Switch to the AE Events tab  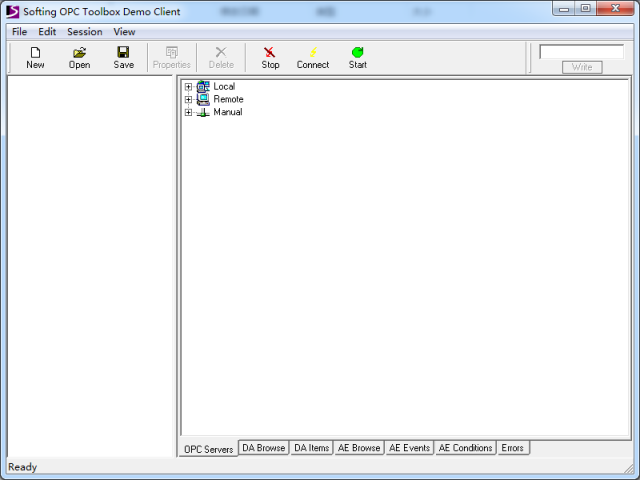pyautogui.click(x=409, y=448)
